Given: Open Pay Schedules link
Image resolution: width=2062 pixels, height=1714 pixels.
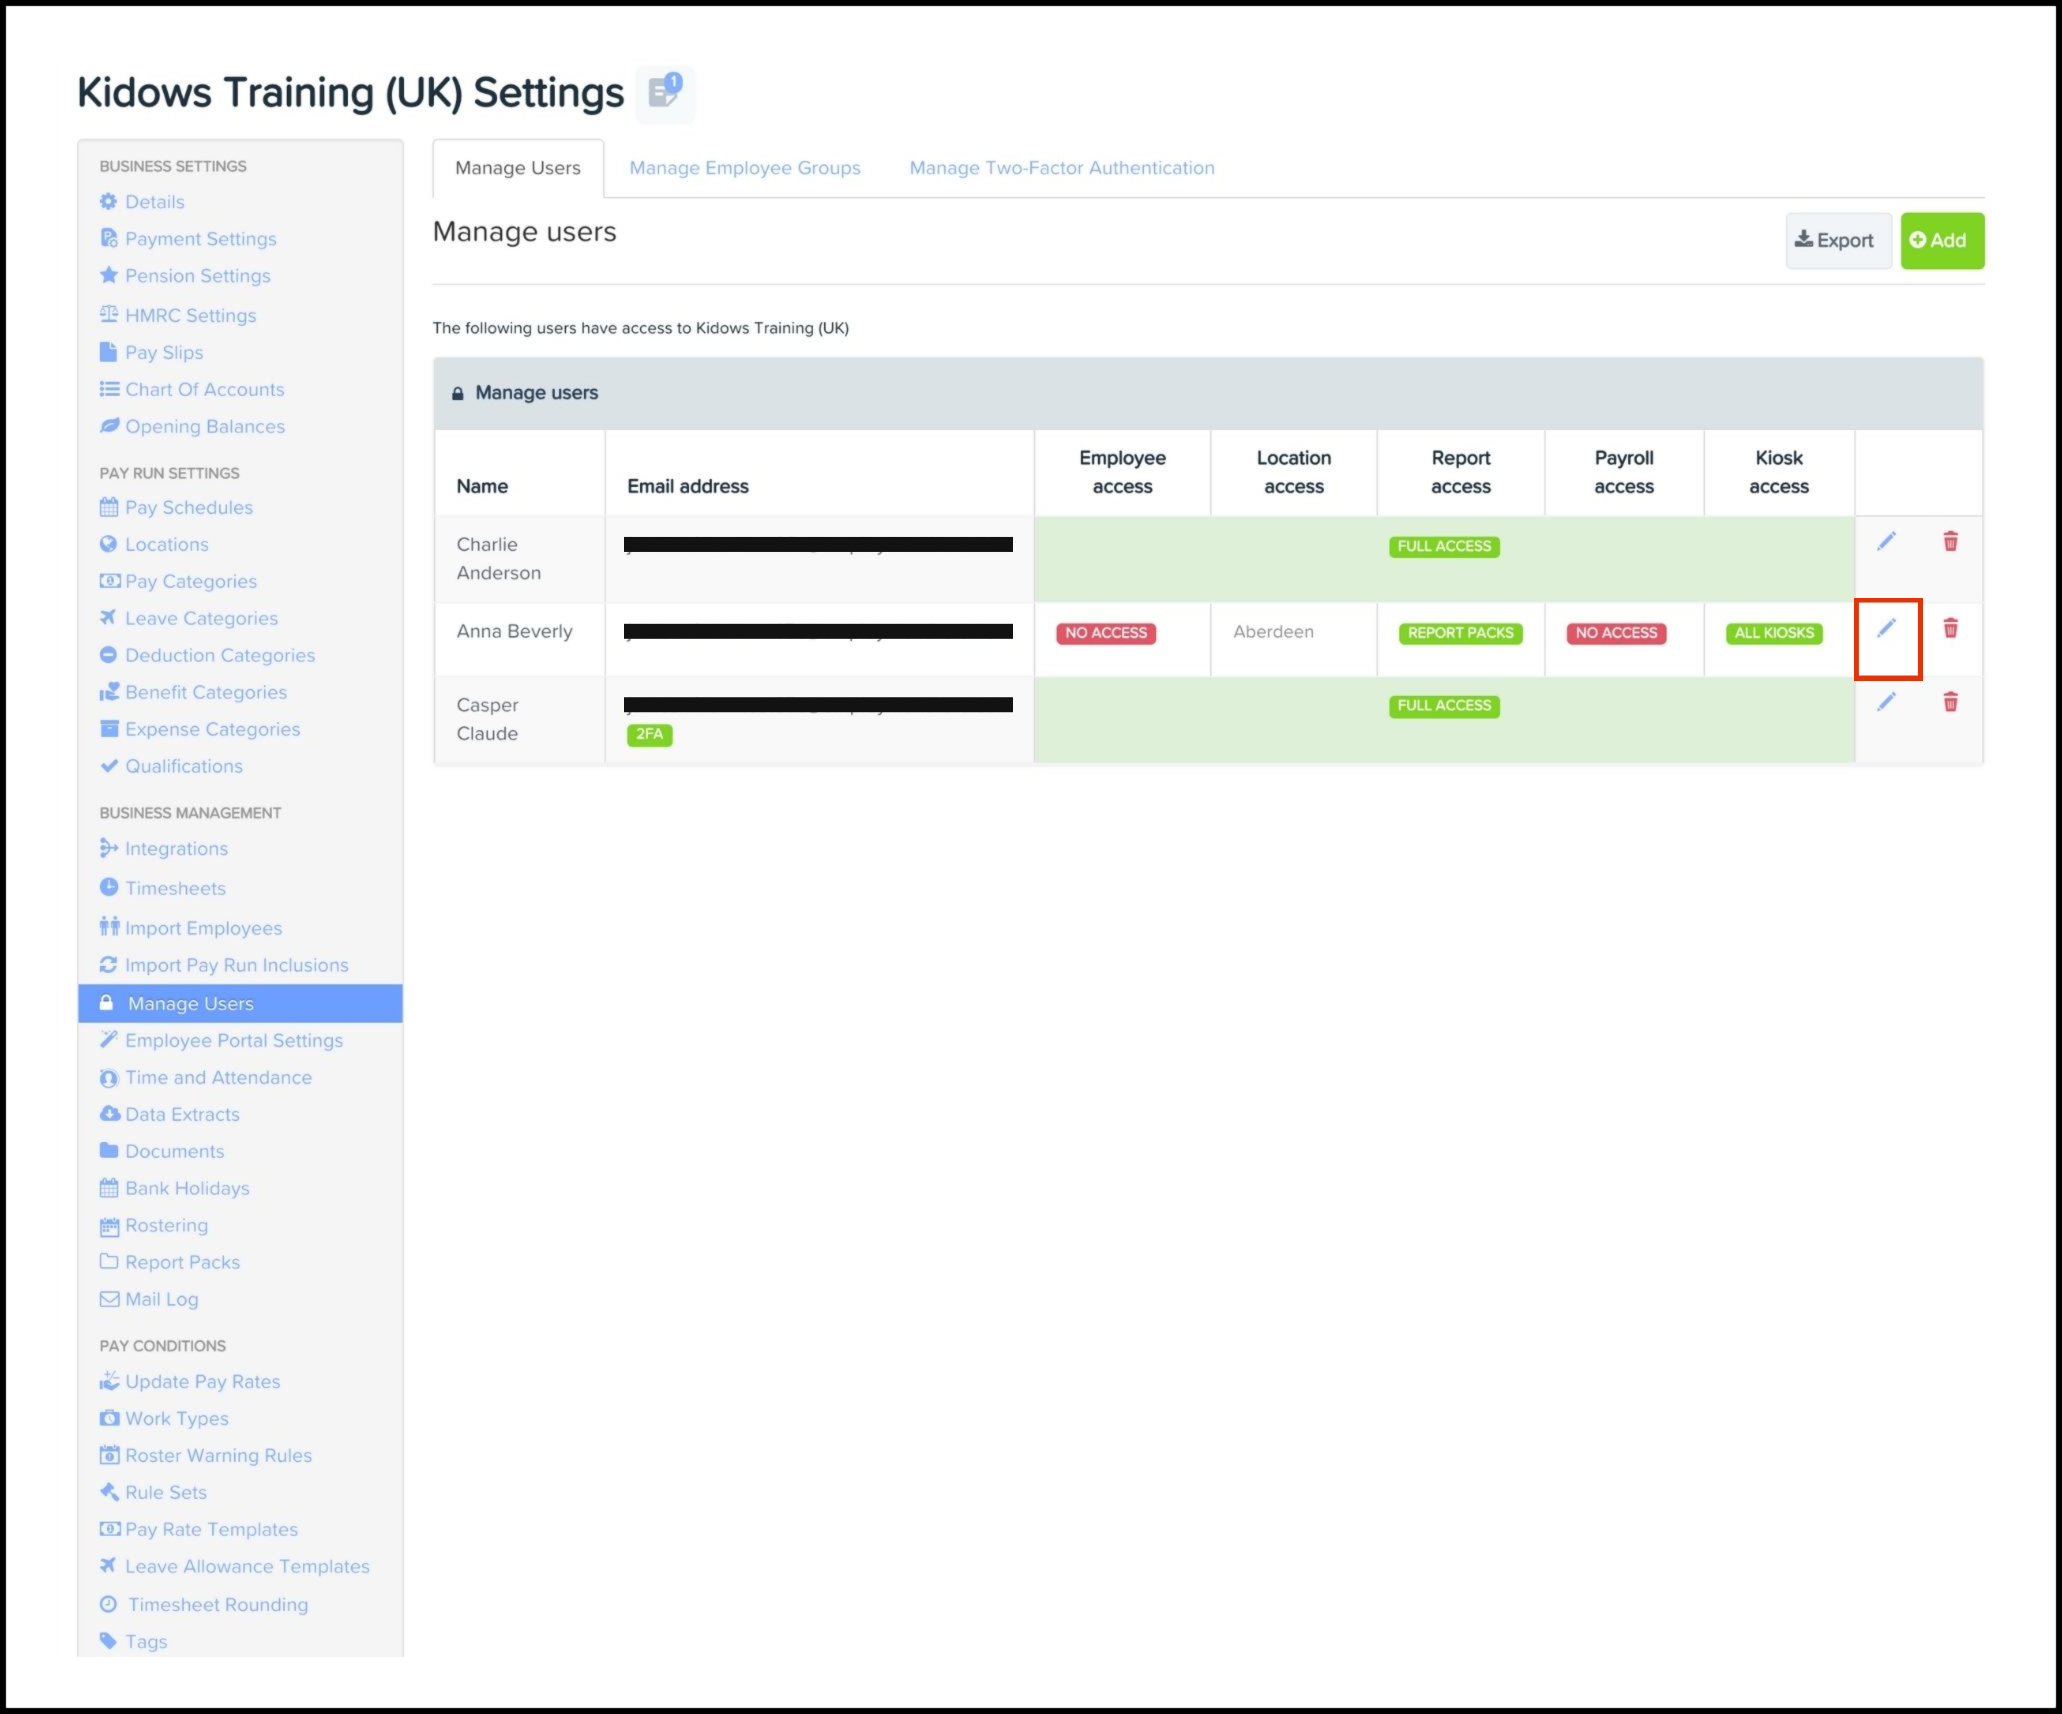Looking at the screenshot, I should pos(188,508).
